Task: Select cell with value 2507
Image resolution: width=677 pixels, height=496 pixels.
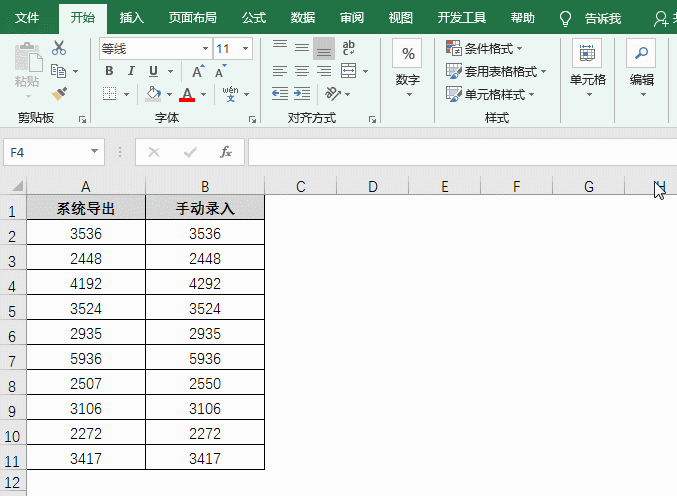Action: (x=86, y=383)
